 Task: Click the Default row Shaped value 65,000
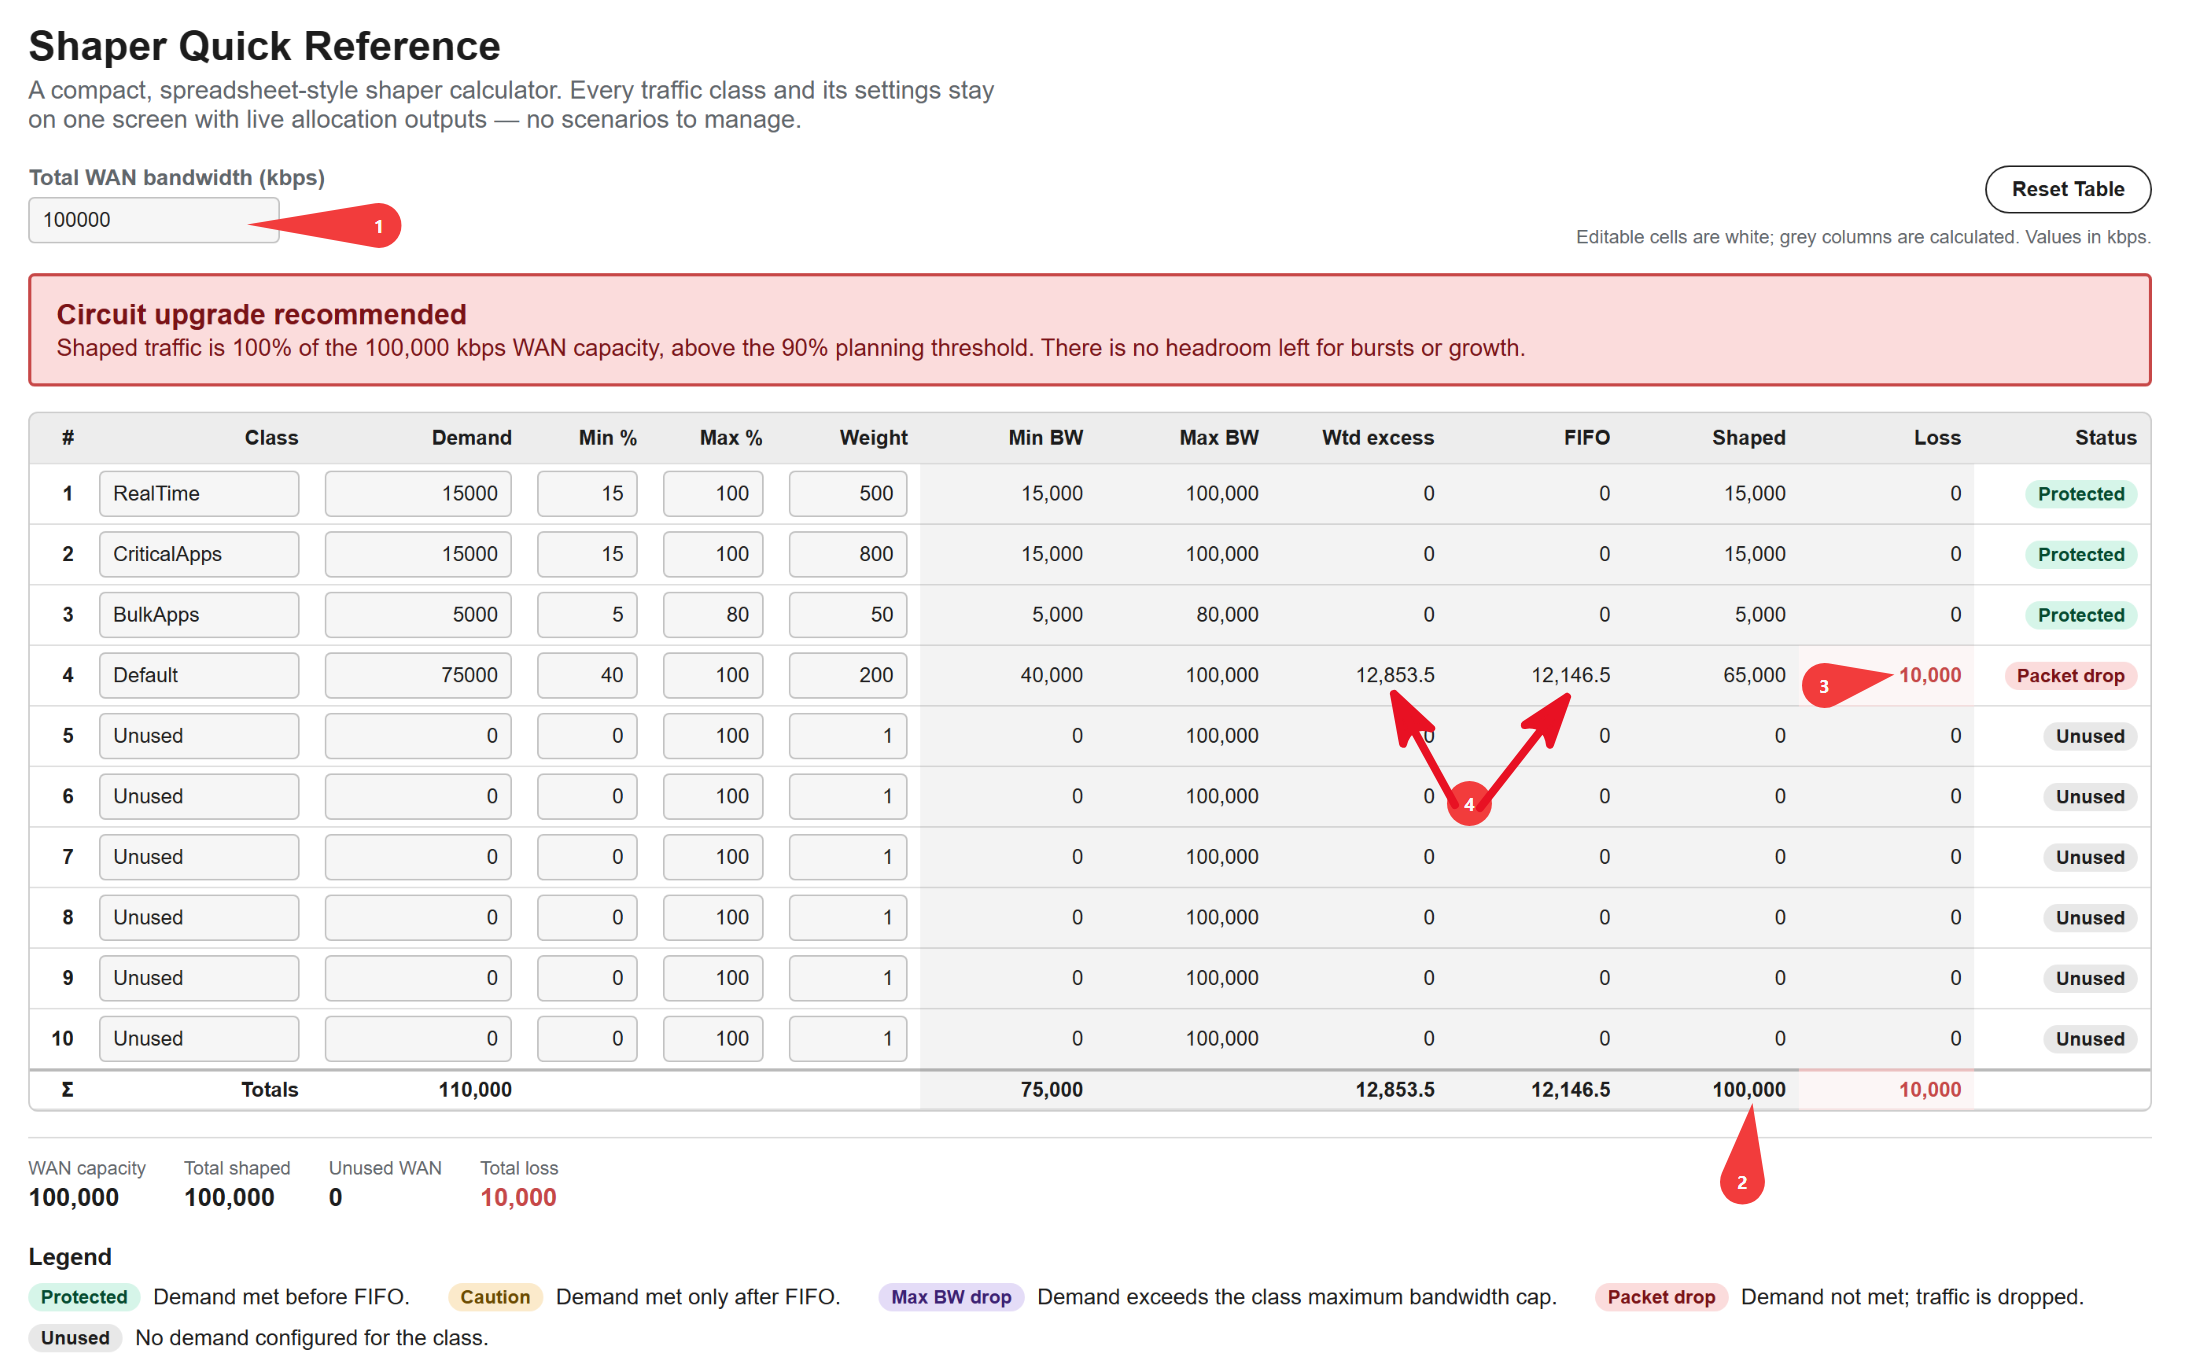coord(1754,675)
